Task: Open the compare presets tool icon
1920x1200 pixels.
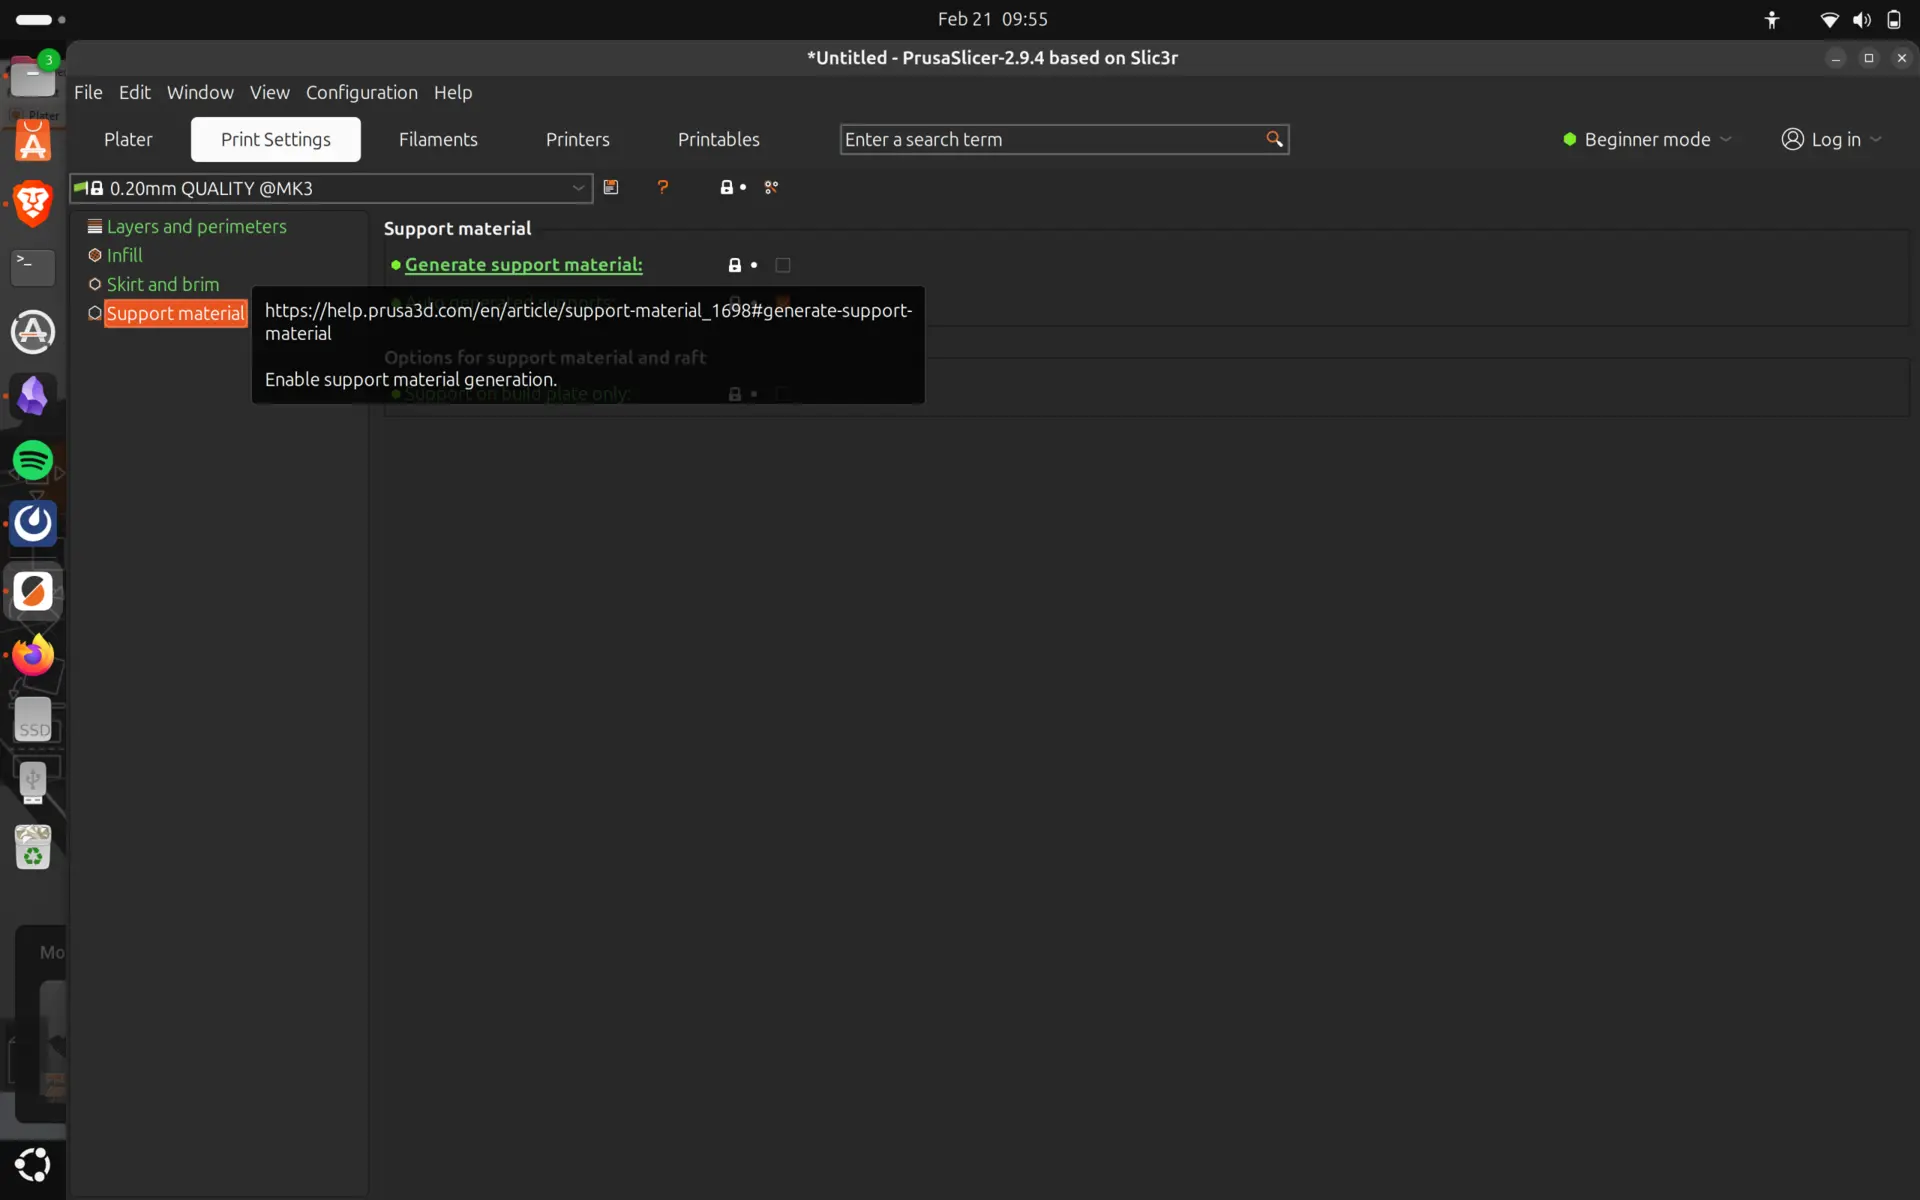Action: point(771,187)
